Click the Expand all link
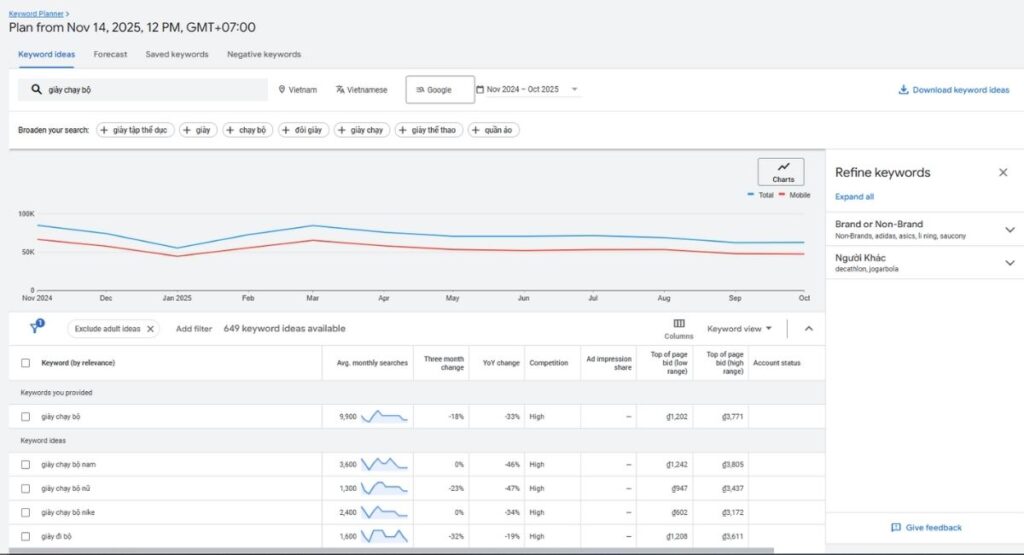 click(854, 197)
